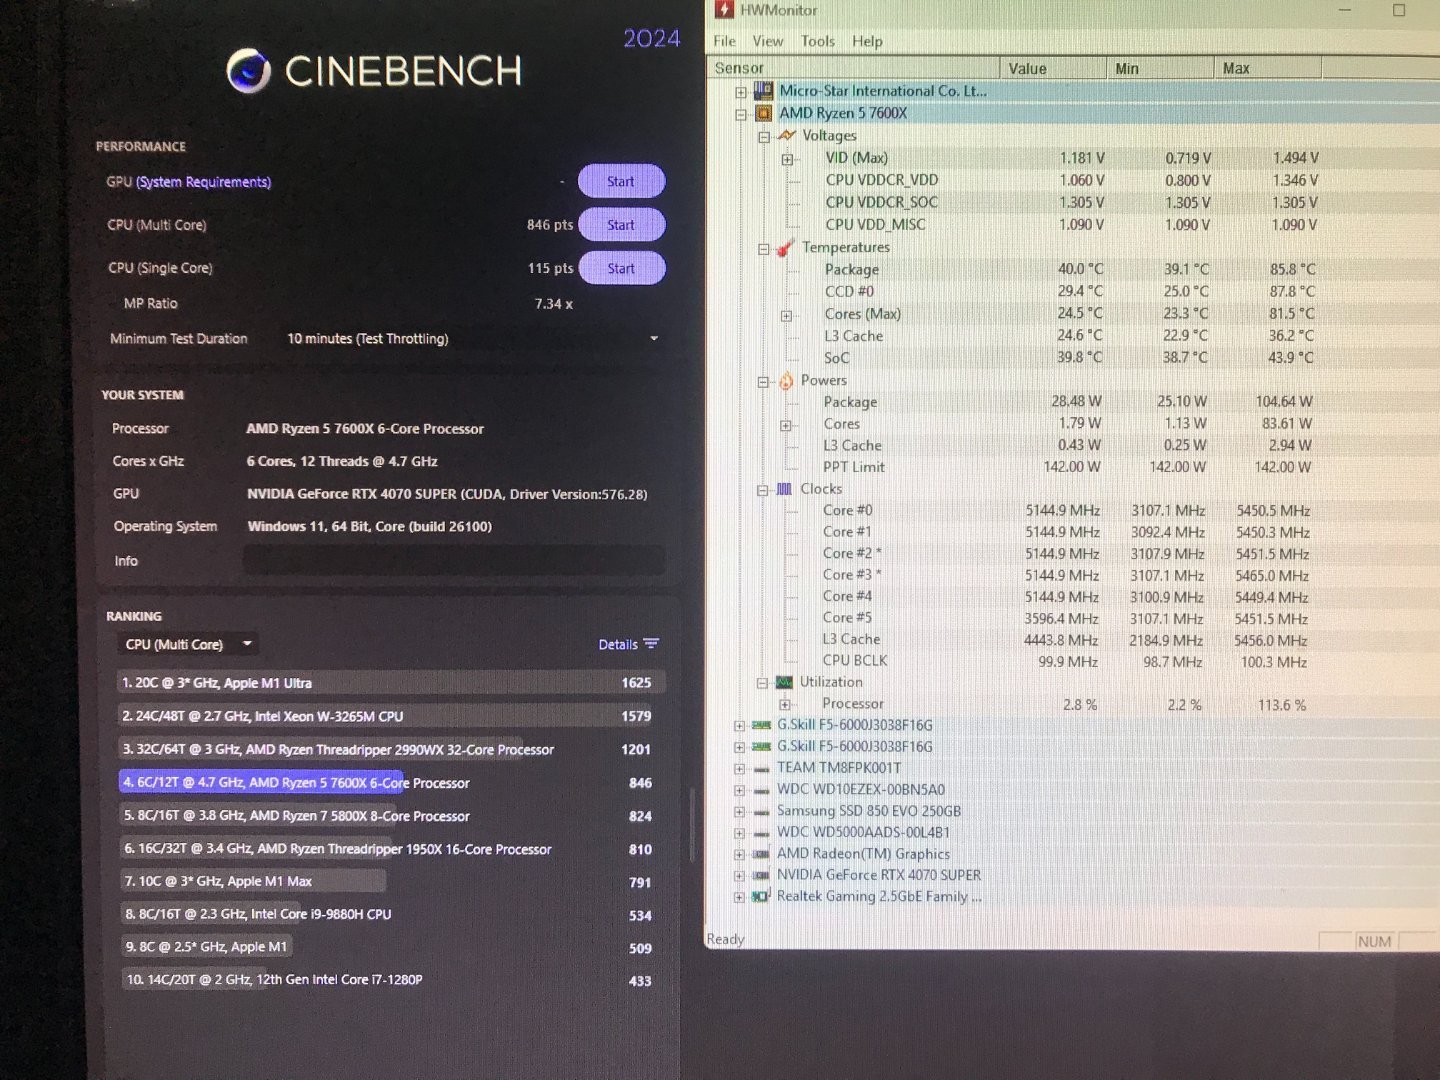Click the Utilization graph icon
This screenshot has height=1080, width=1440.
[x=784, y=682]
